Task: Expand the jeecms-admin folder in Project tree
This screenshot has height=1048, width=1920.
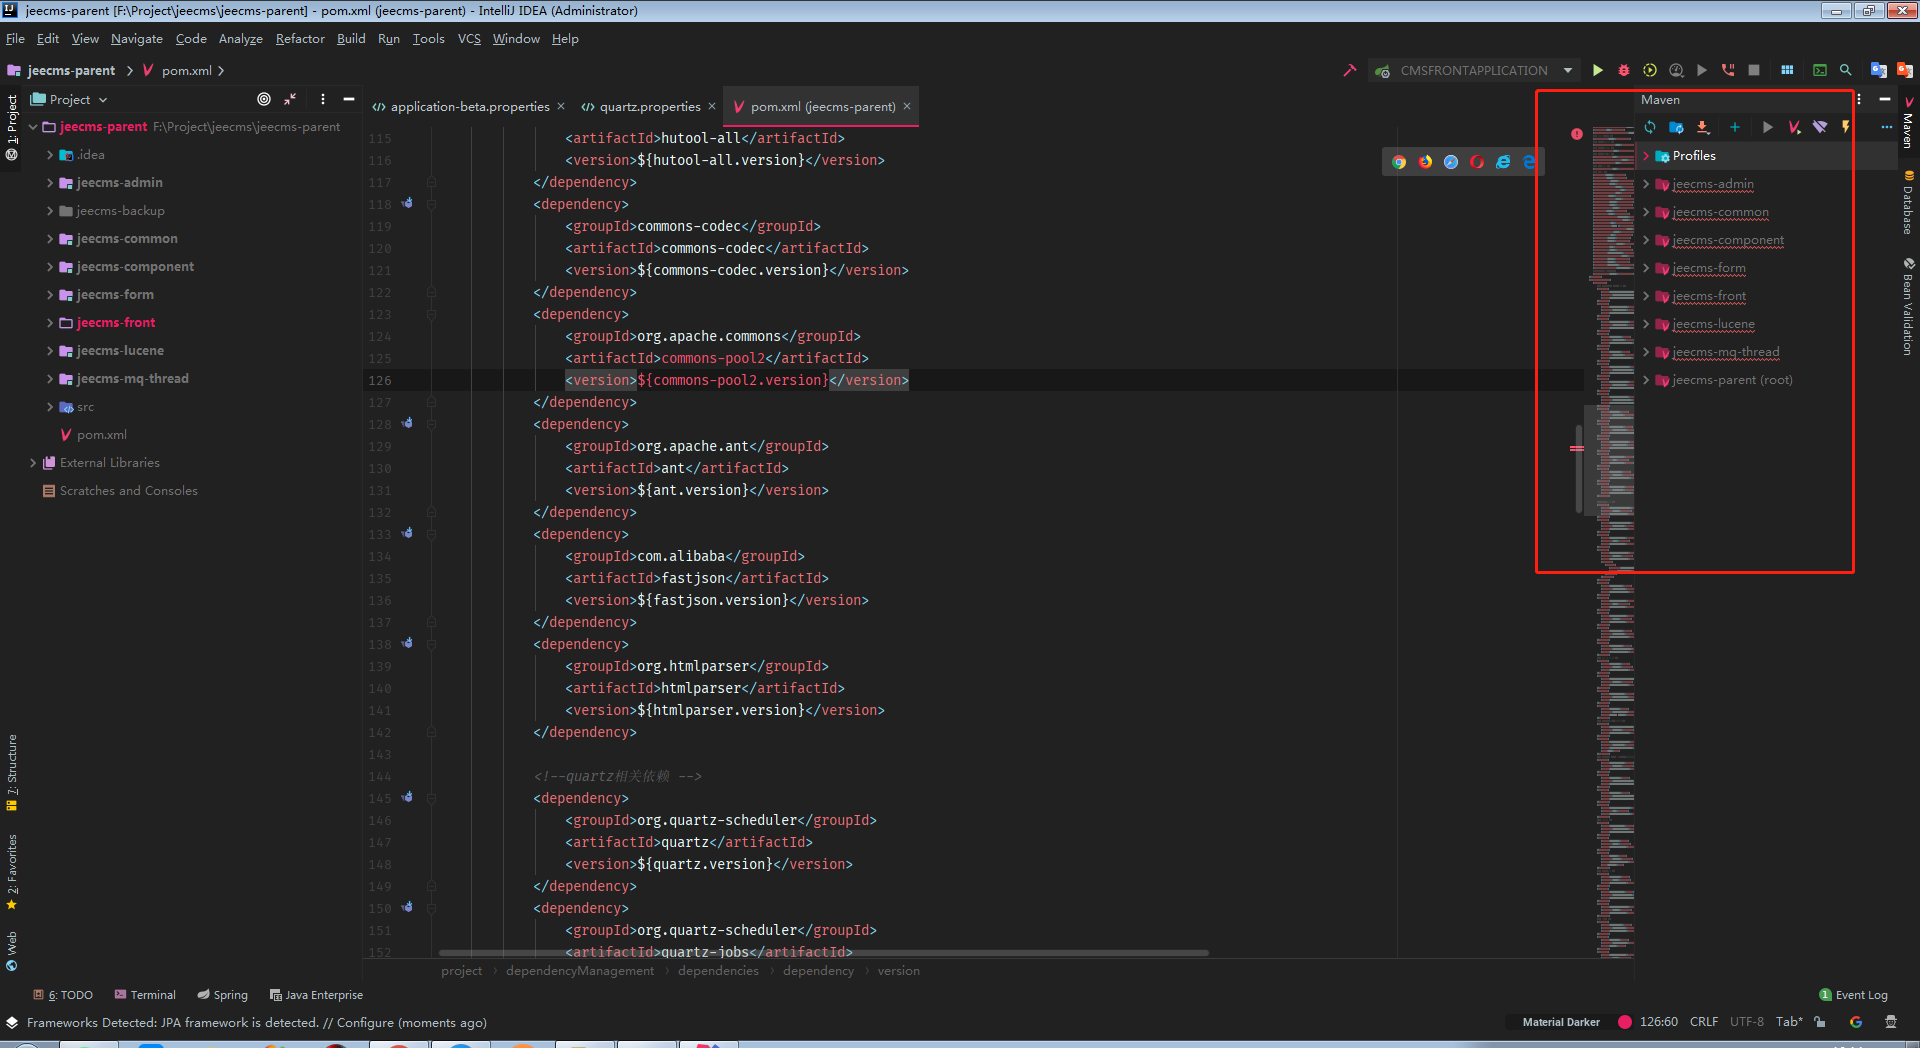Action: click(x=50, y=183)
